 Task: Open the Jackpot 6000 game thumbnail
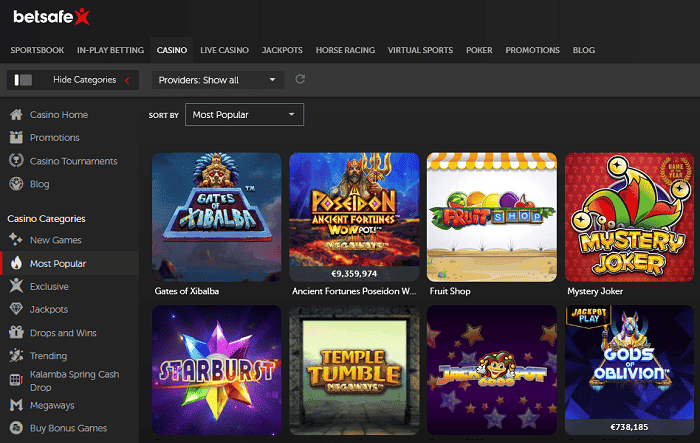click(492, 370)
